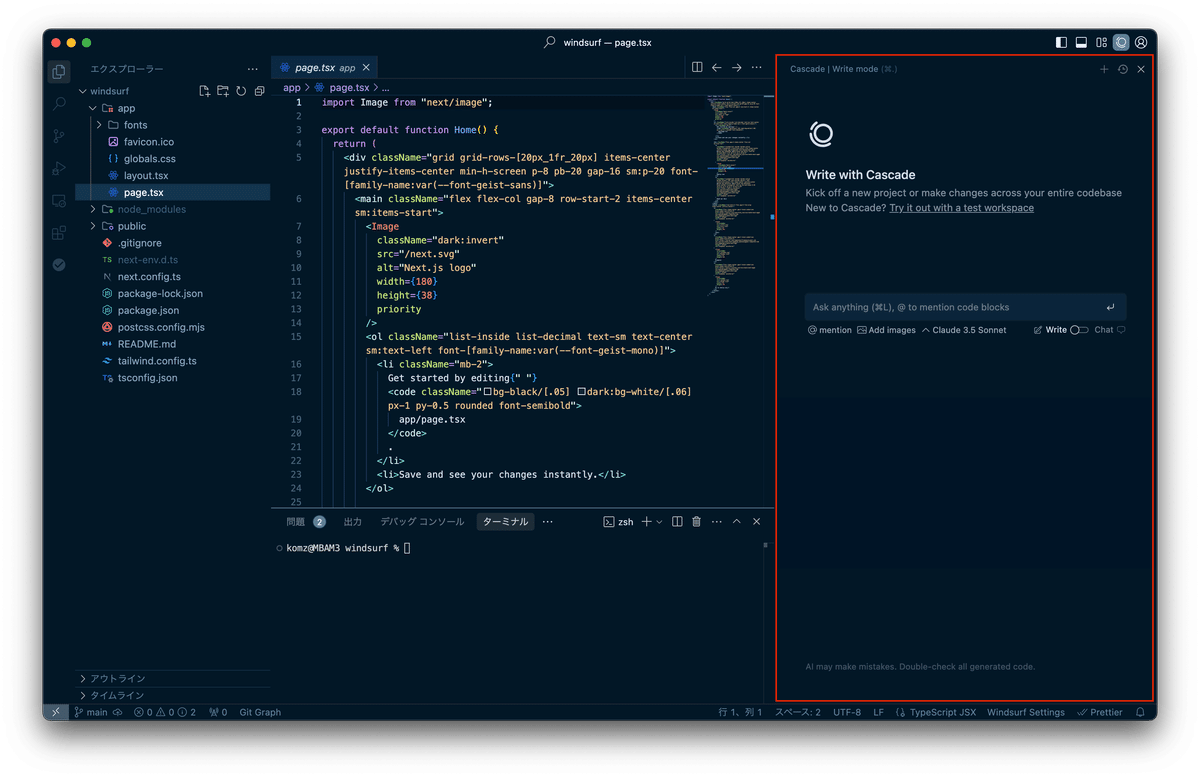Close the page.tsx editor tab
The image size is (1200, 777).
click(x=366, y=68)
